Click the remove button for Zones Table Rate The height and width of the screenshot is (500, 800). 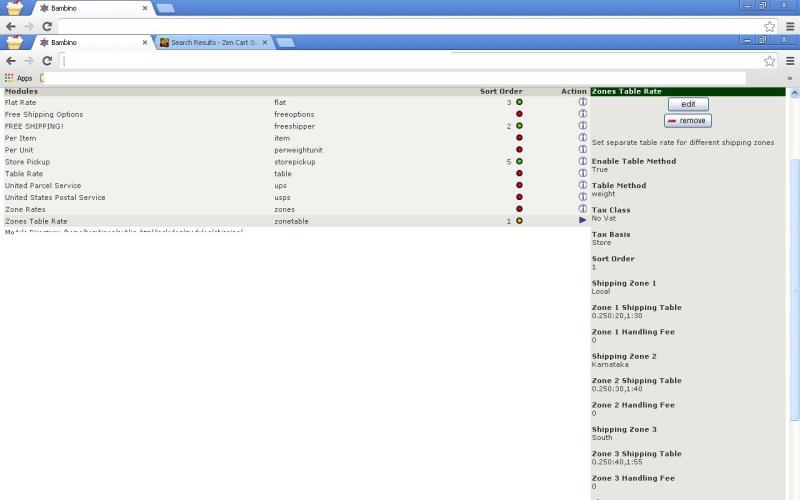[x=688, y=120]
